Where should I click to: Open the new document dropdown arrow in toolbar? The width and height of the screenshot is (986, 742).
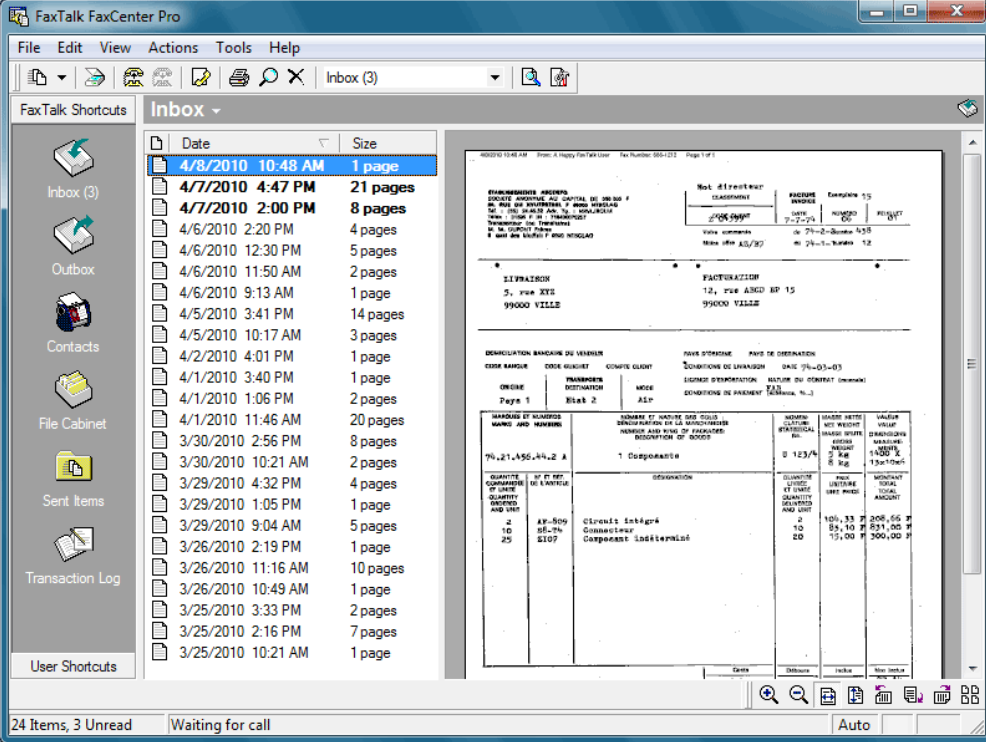(62, 78)
